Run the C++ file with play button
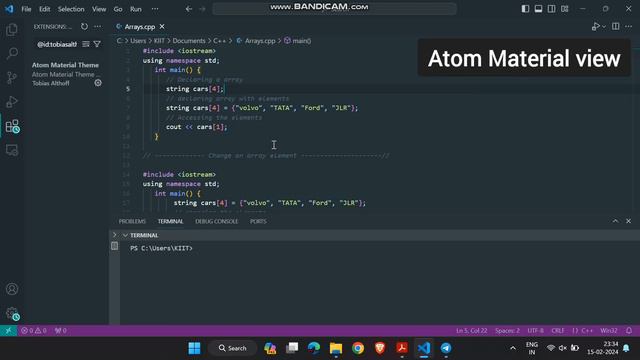 596,27
